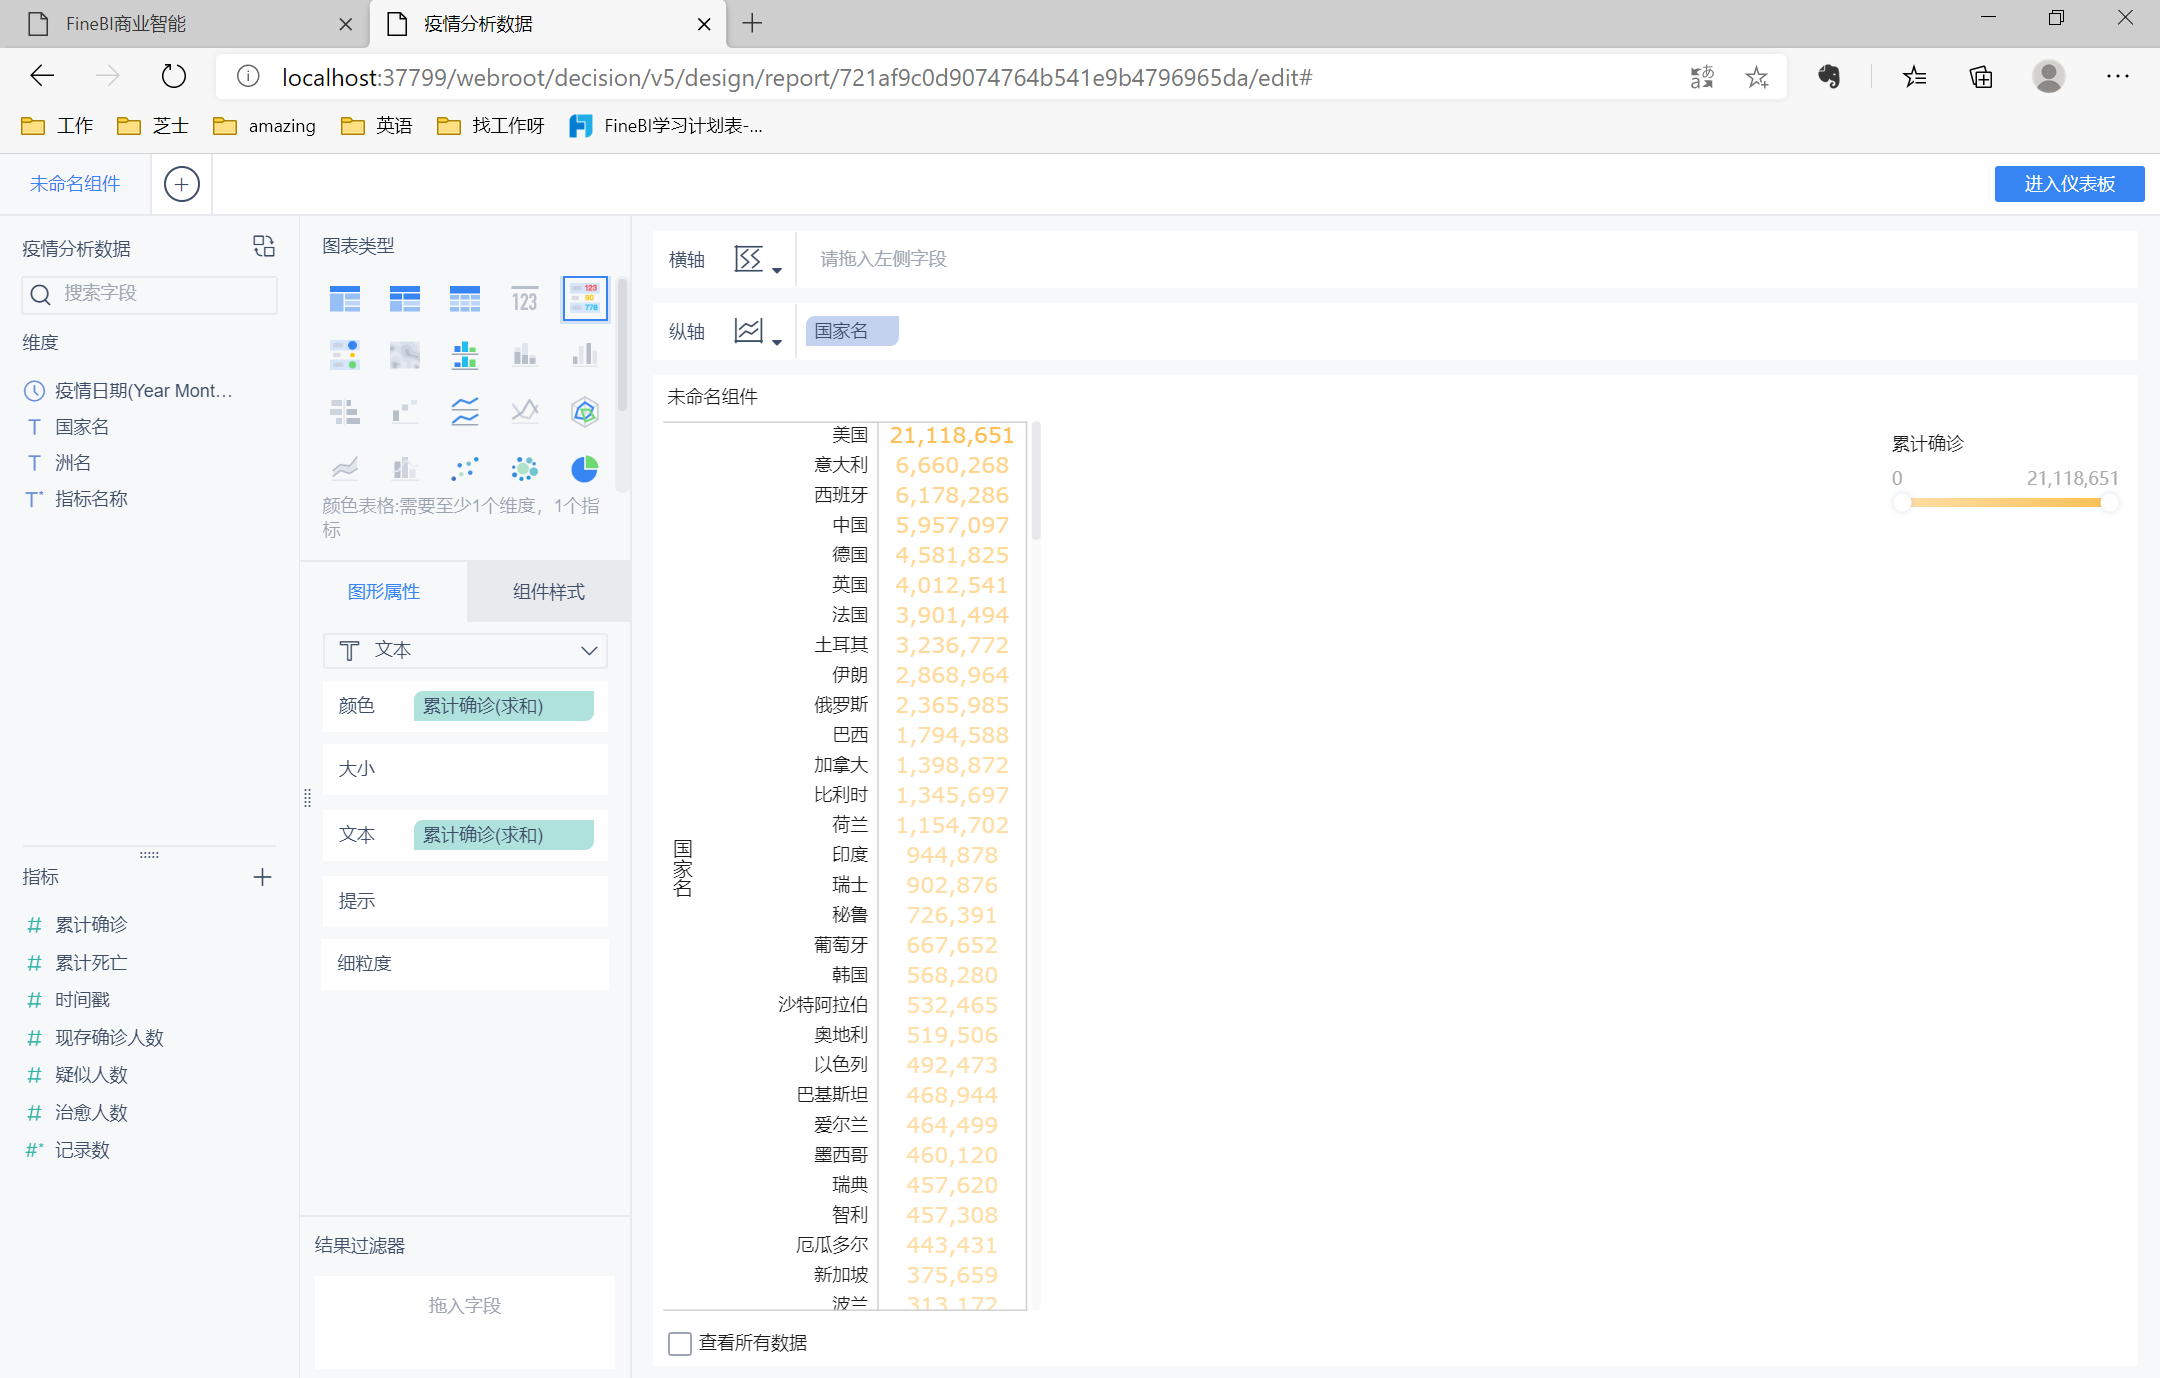Expand the 横轴 axis options dropdown
Screen dimensions: 2160x1378
[x=757, y=260]
